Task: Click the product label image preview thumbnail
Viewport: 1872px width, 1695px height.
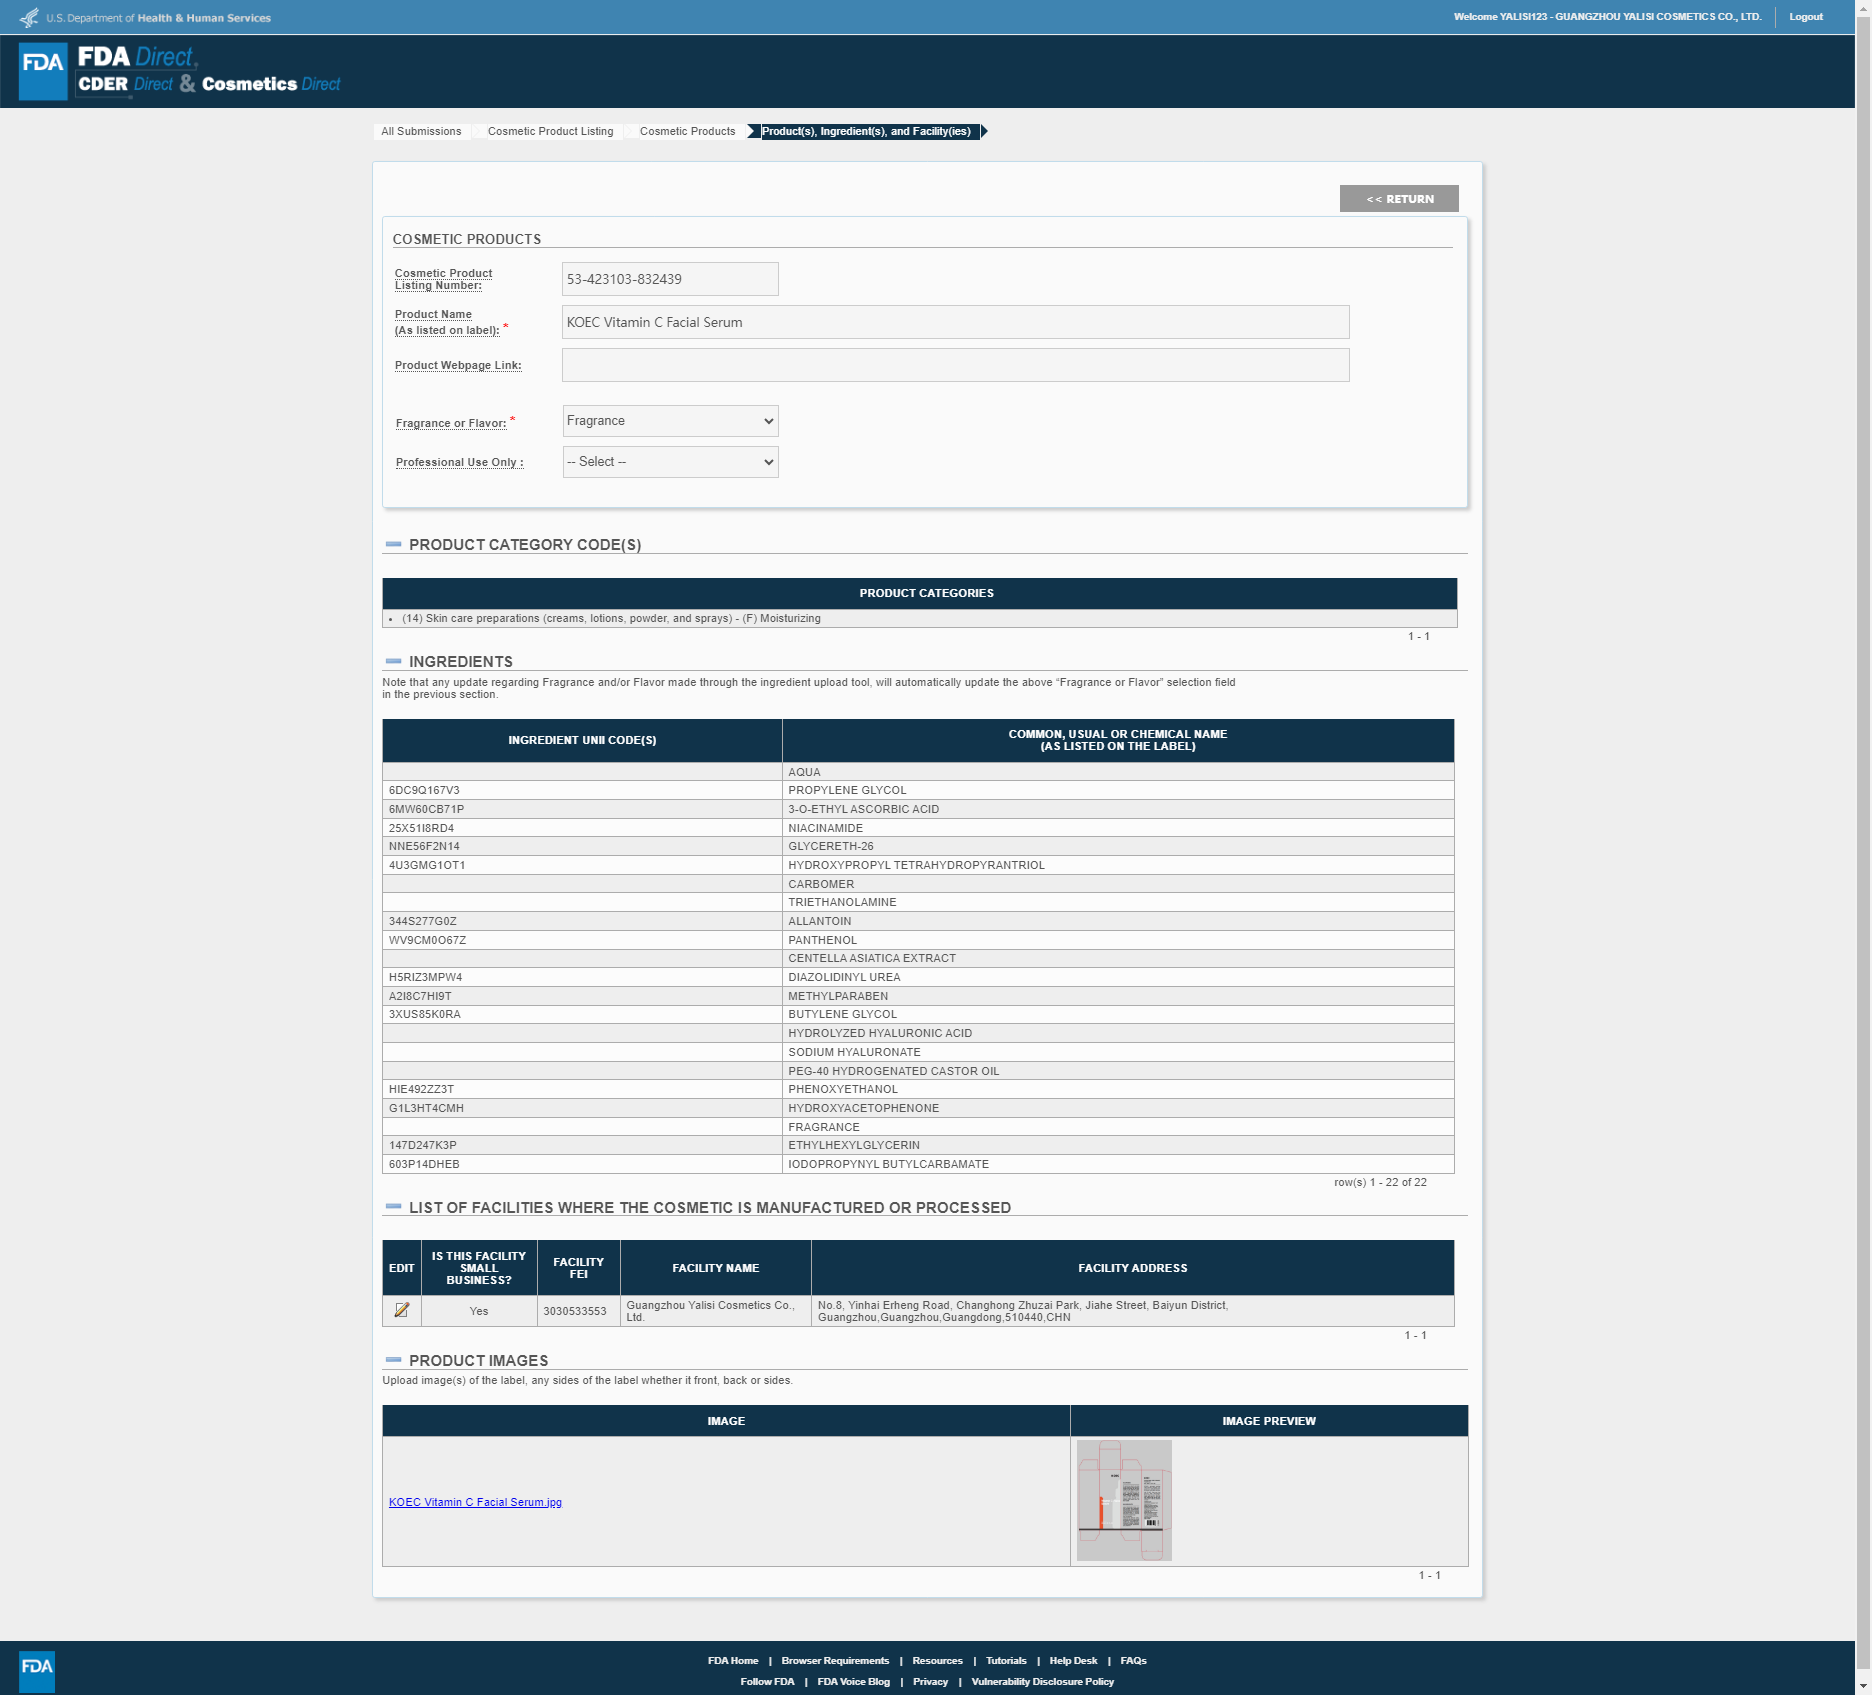Action: click(1124, 1500)
